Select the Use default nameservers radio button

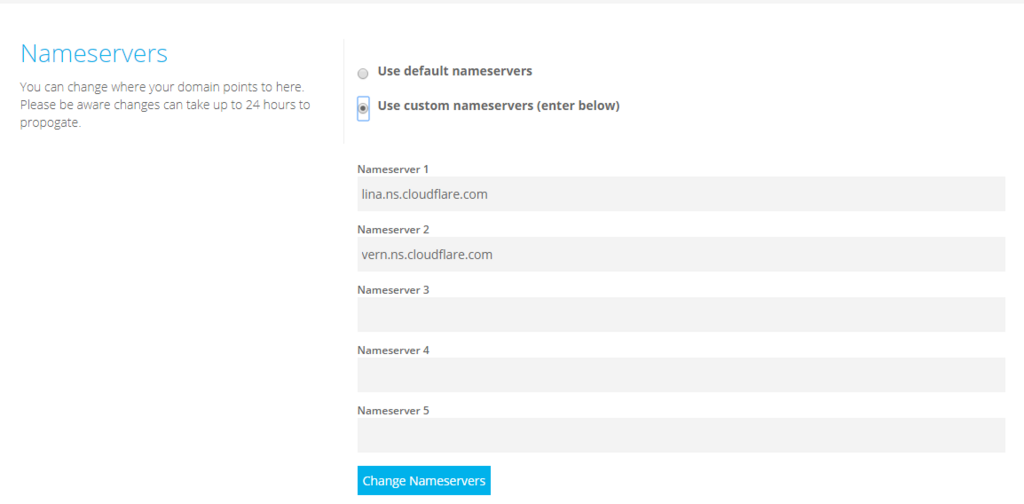(x=363, y=73)
